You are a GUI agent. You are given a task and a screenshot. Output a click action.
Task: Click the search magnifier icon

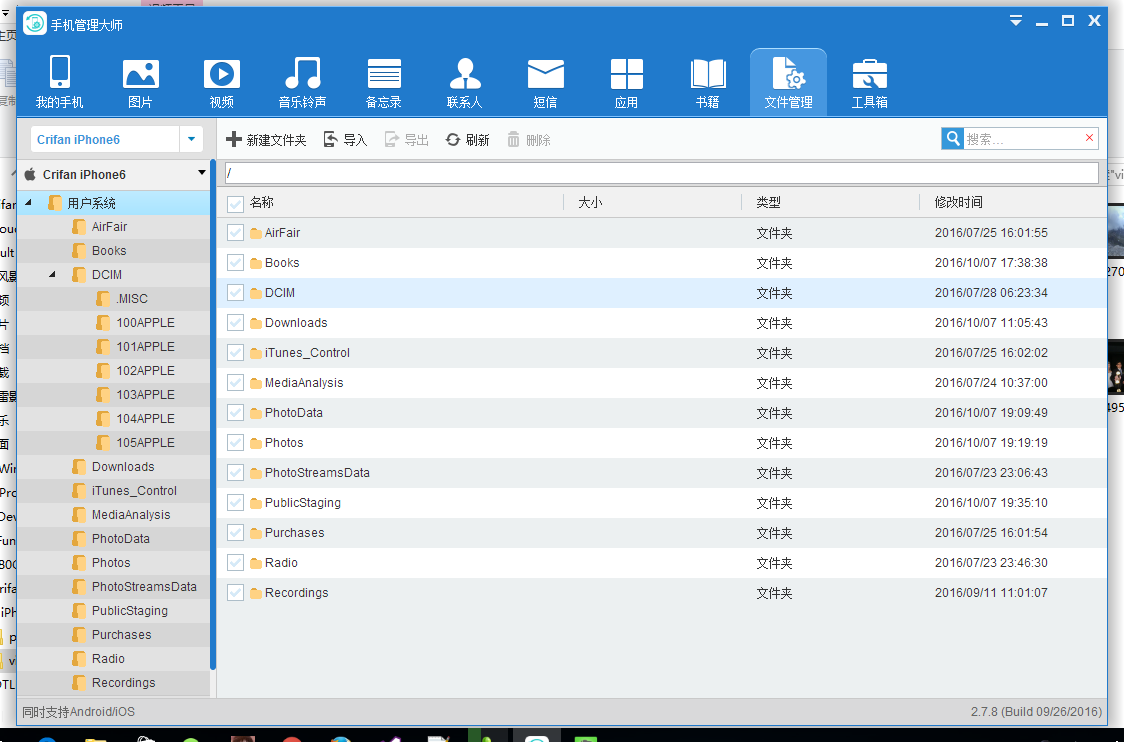pos(952,138)
